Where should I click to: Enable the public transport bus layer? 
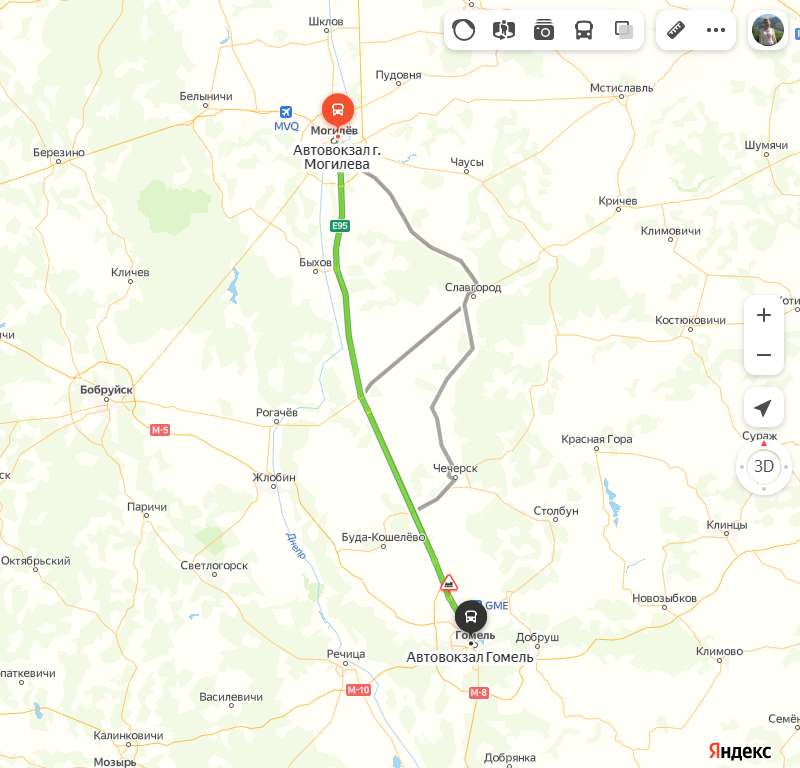(584, 30)
